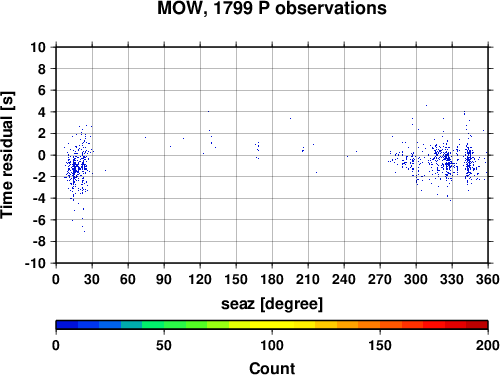
Task: Click the isolated data point above 4 s near 310°
Action: pyautogui.click(x=426, y=105)
